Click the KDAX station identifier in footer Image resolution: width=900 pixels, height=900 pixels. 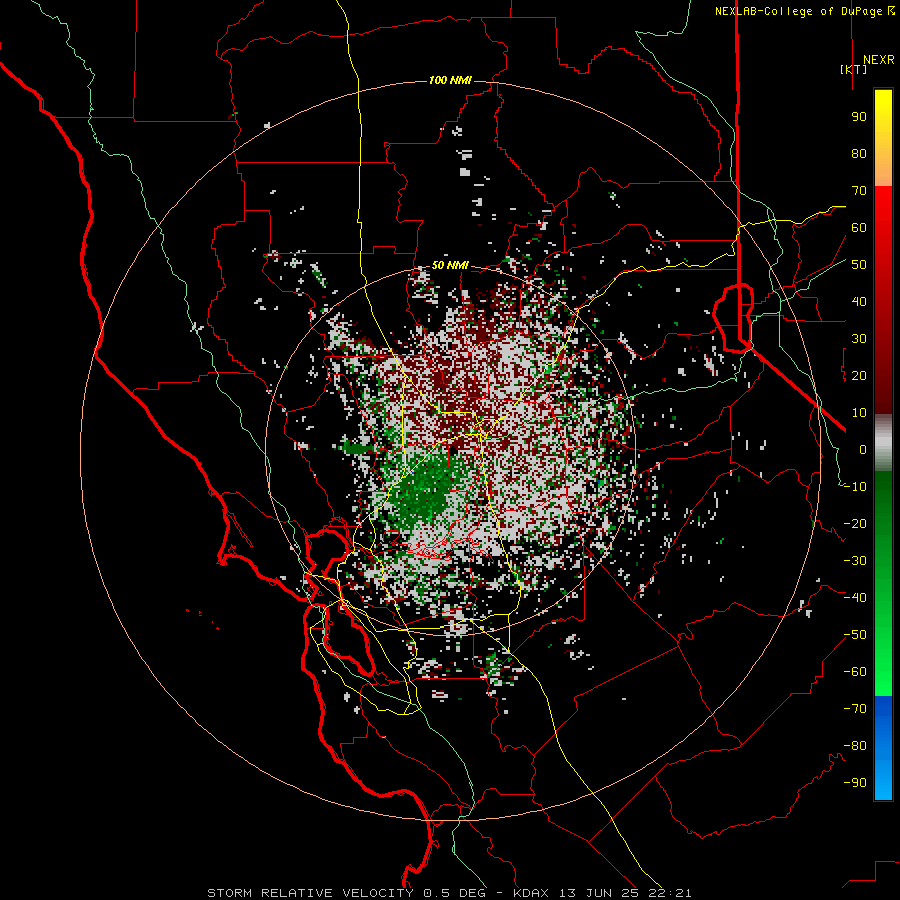coord(531,893)
